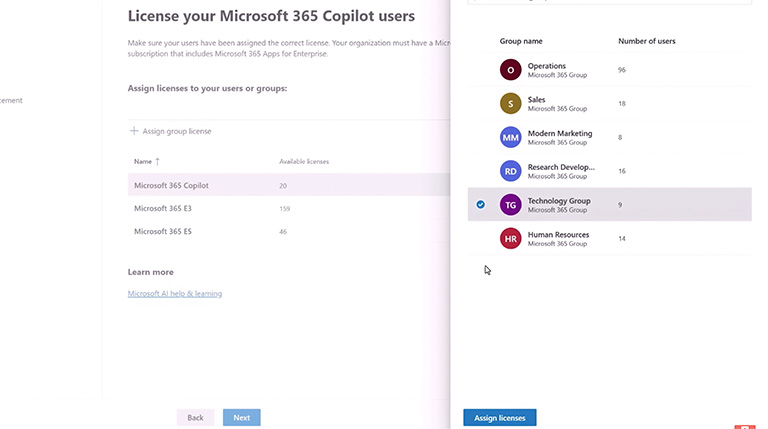
Task: Click the Assign group license text
Action: pos(177,131)
